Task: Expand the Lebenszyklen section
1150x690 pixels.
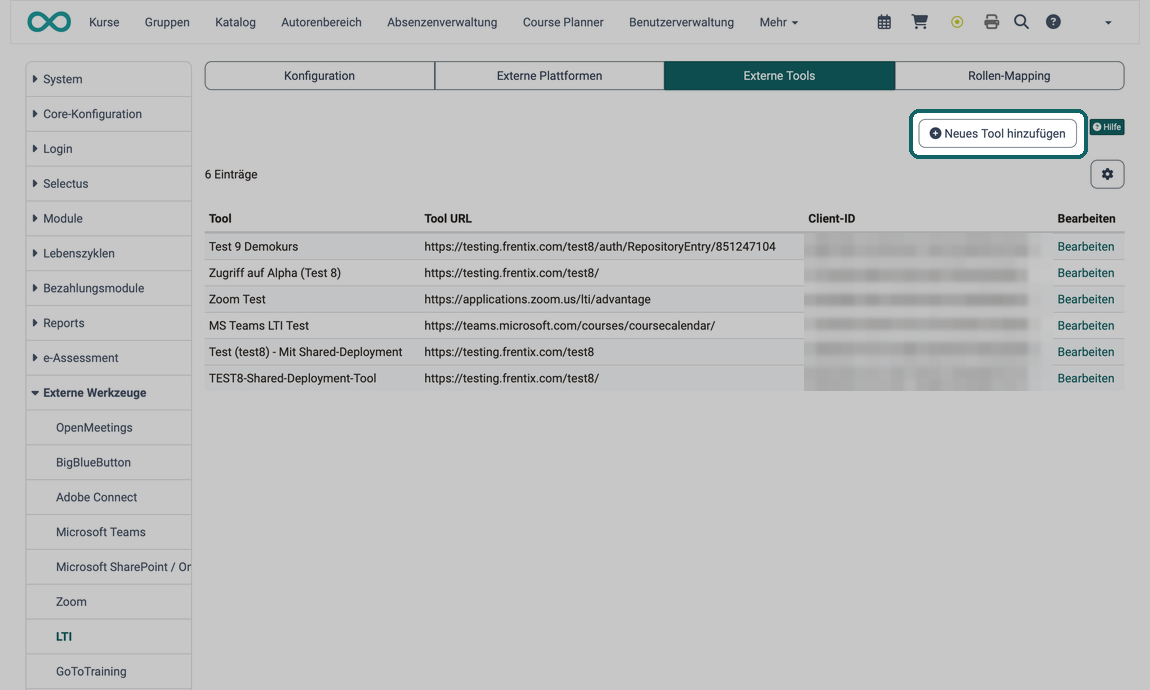Action: [x=109, y=253]
